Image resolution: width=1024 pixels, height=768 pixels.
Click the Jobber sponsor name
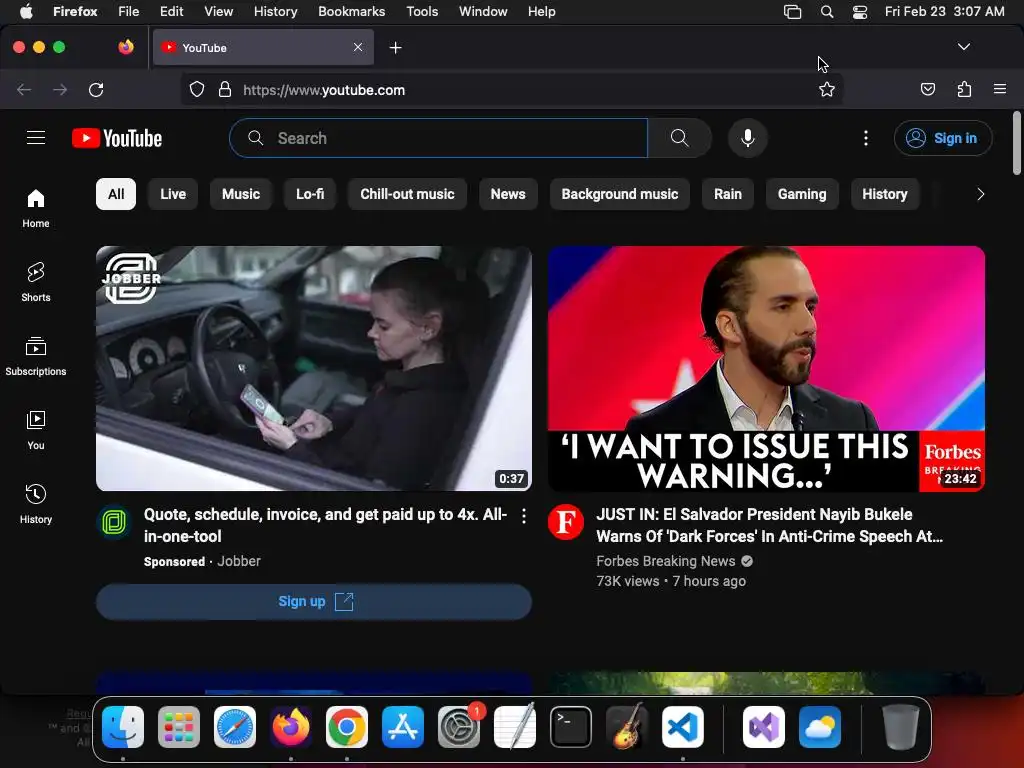tap(238, 561)
